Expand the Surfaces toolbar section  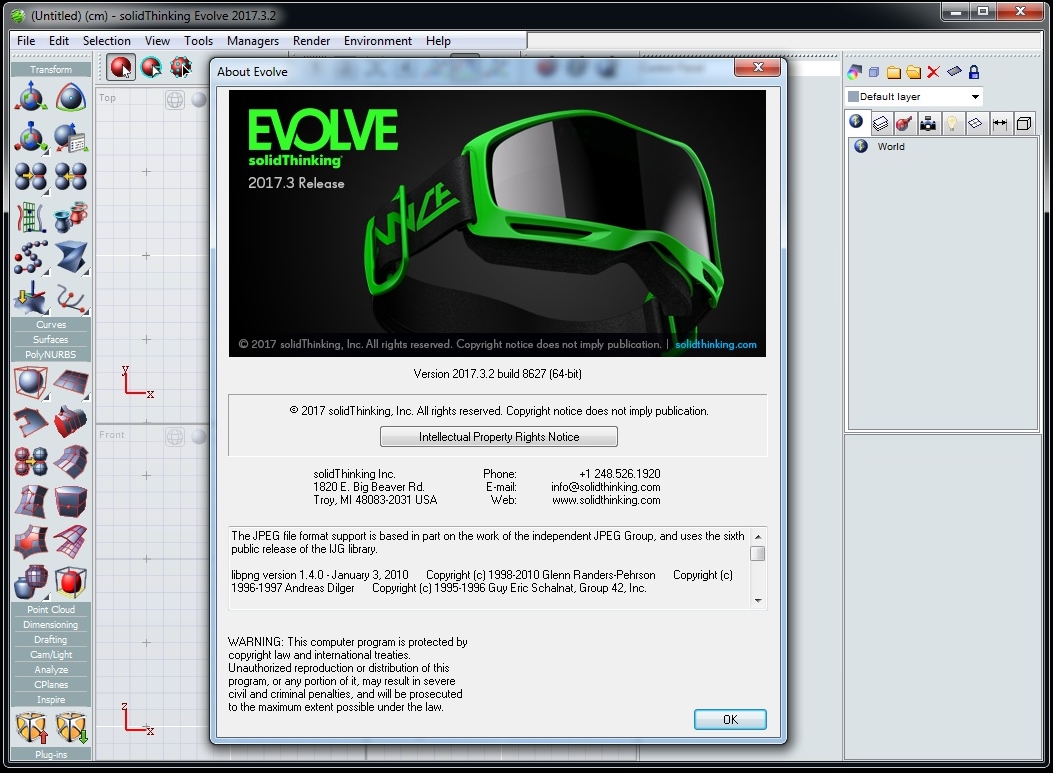[51, 340]
